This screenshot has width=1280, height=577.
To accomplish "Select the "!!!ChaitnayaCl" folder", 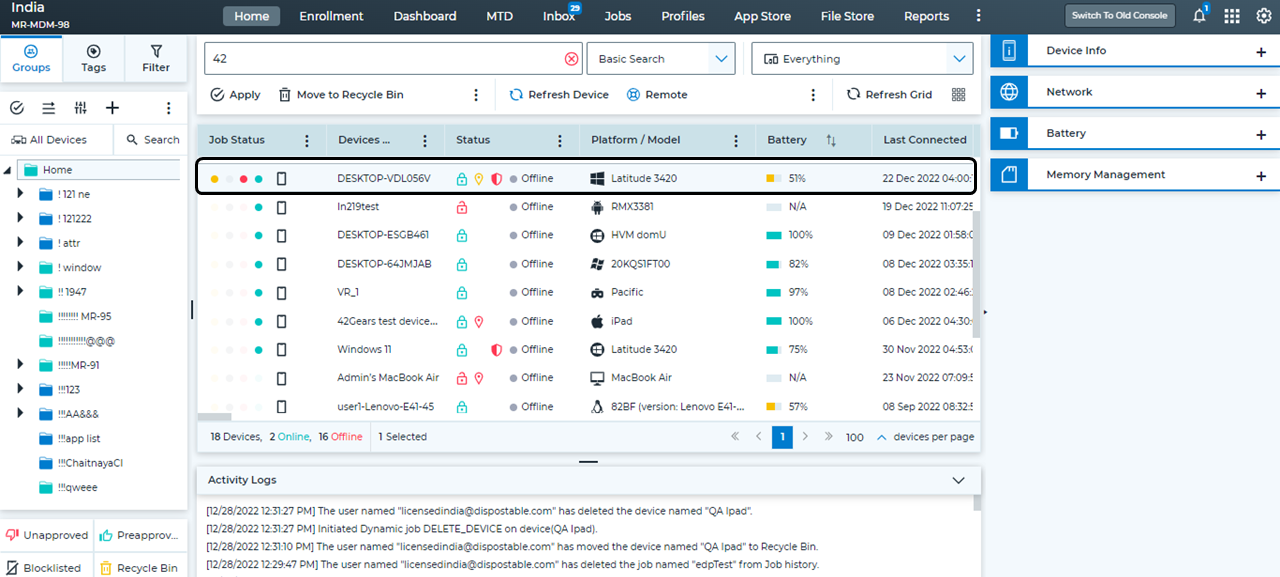I will [80, 463].
